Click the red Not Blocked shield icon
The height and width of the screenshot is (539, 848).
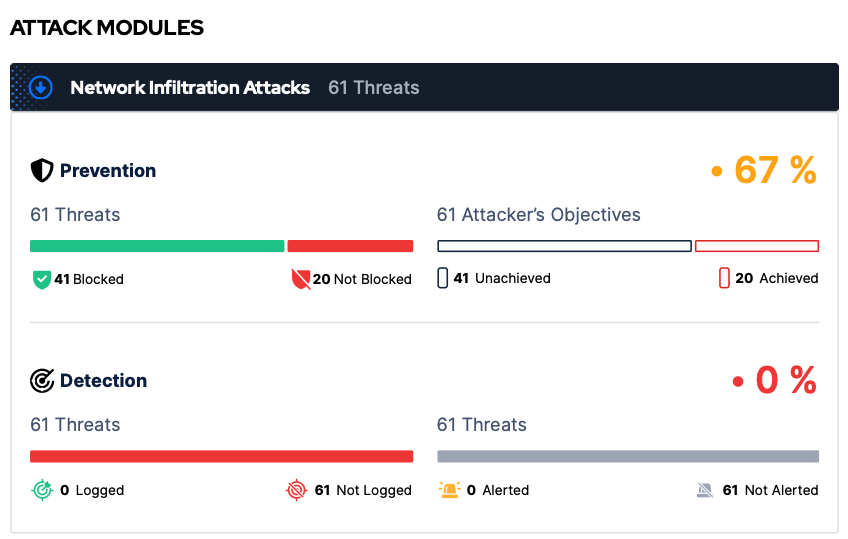pos(301,280)
